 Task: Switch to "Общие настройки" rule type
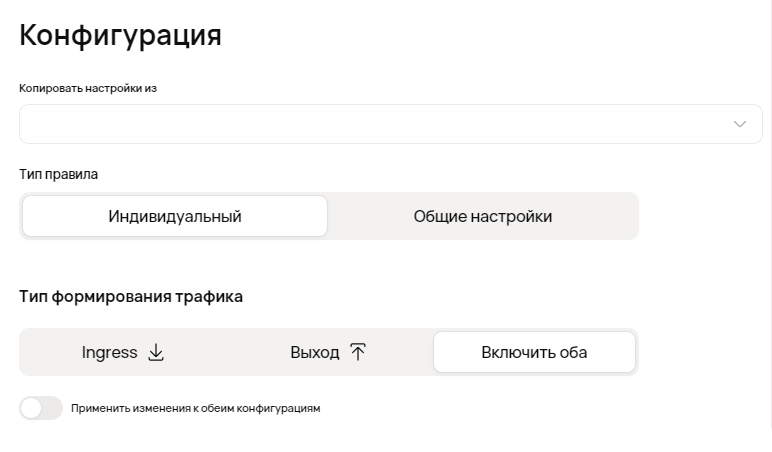[482, 216]
